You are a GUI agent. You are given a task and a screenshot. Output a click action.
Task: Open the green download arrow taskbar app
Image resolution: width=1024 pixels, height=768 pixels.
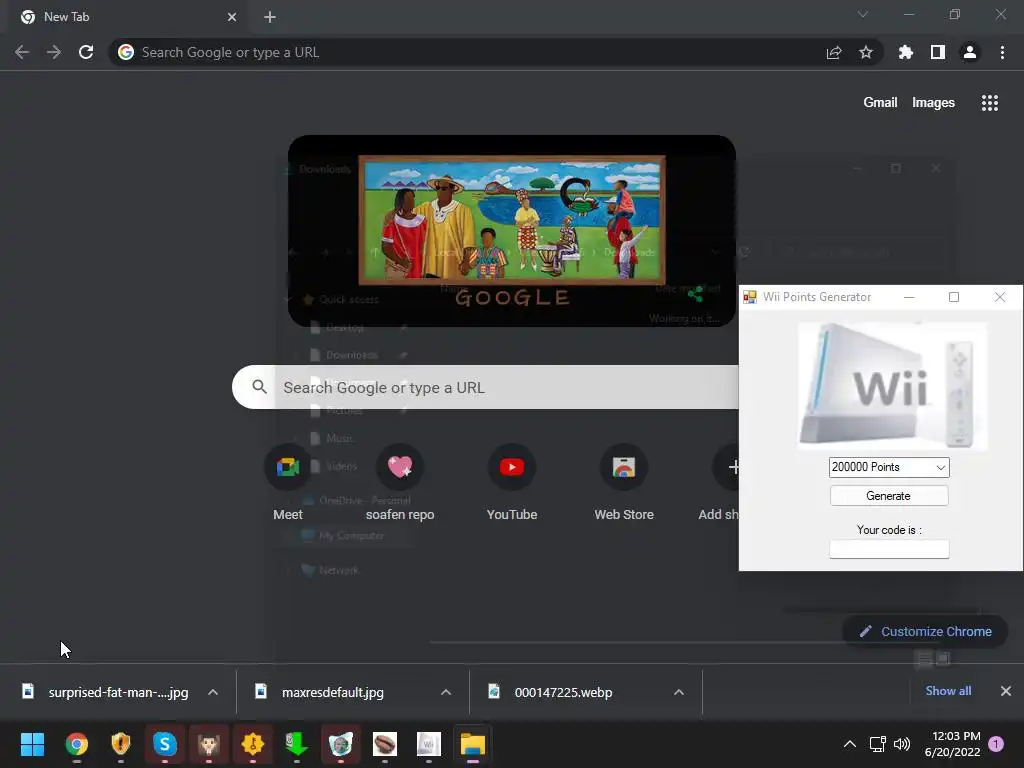pyautogui.click(x=296, y=744)
